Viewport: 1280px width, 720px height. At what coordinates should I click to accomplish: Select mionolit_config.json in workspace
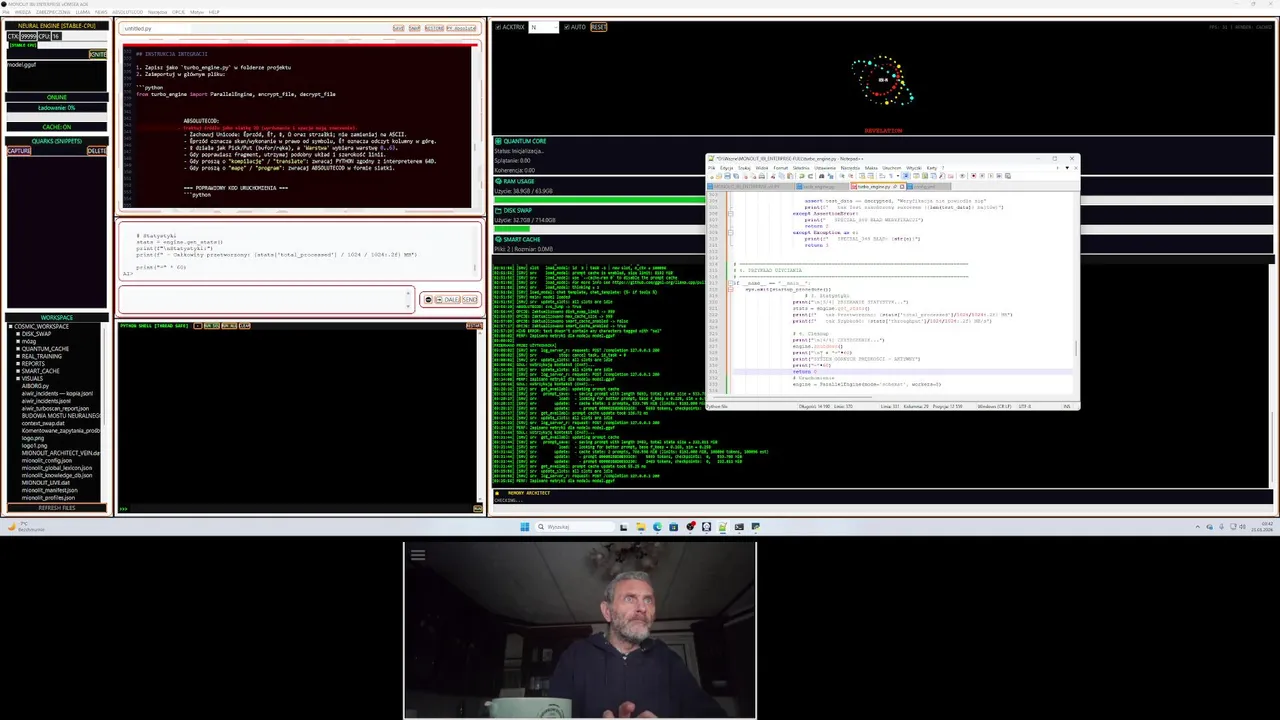coord(47,460)
